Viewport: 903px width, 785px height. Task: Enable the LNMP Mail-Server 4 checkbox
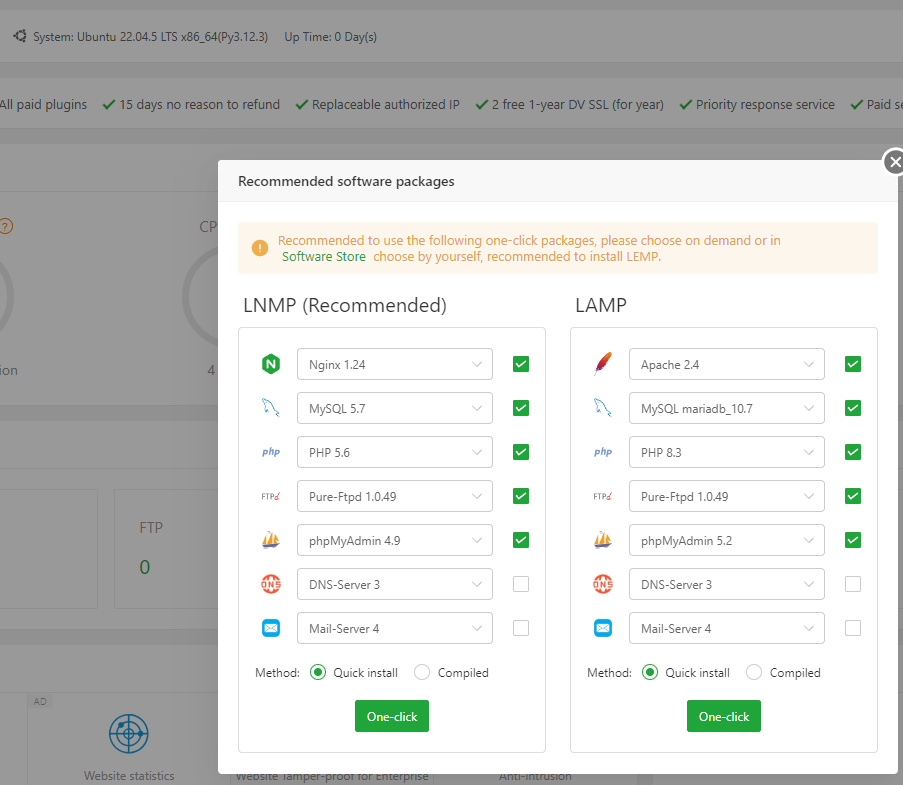[521, 628]
